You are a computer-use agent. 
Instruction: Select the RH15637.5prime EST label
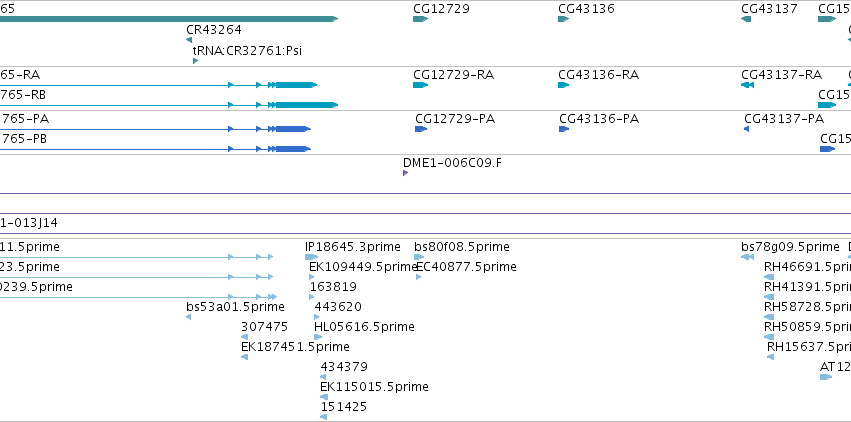(x=809, y=347)
